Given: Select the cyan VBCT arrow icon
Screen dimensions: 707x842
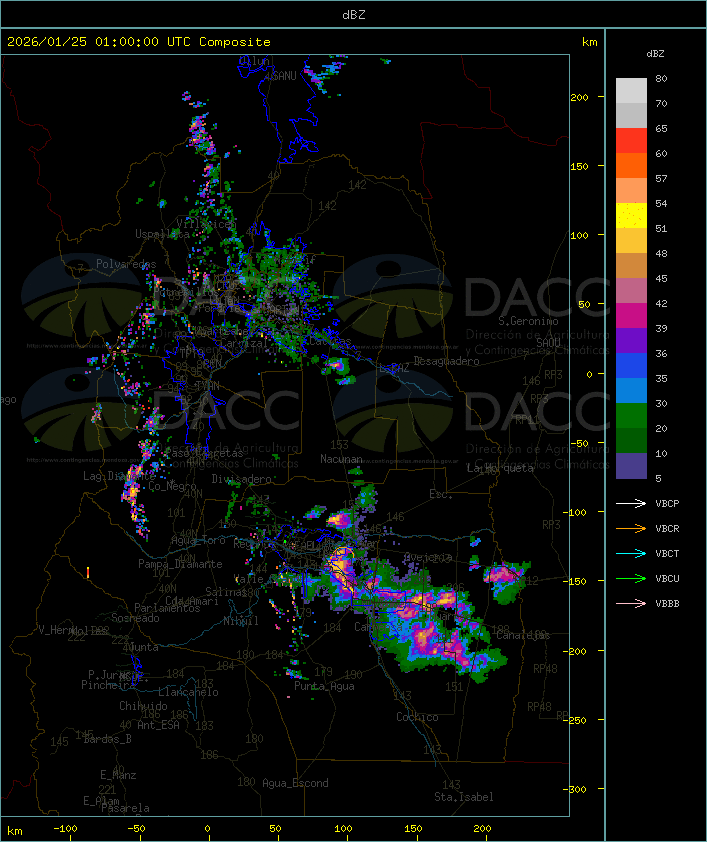Looking at the screenshot, I should click(x=630, y=553).
